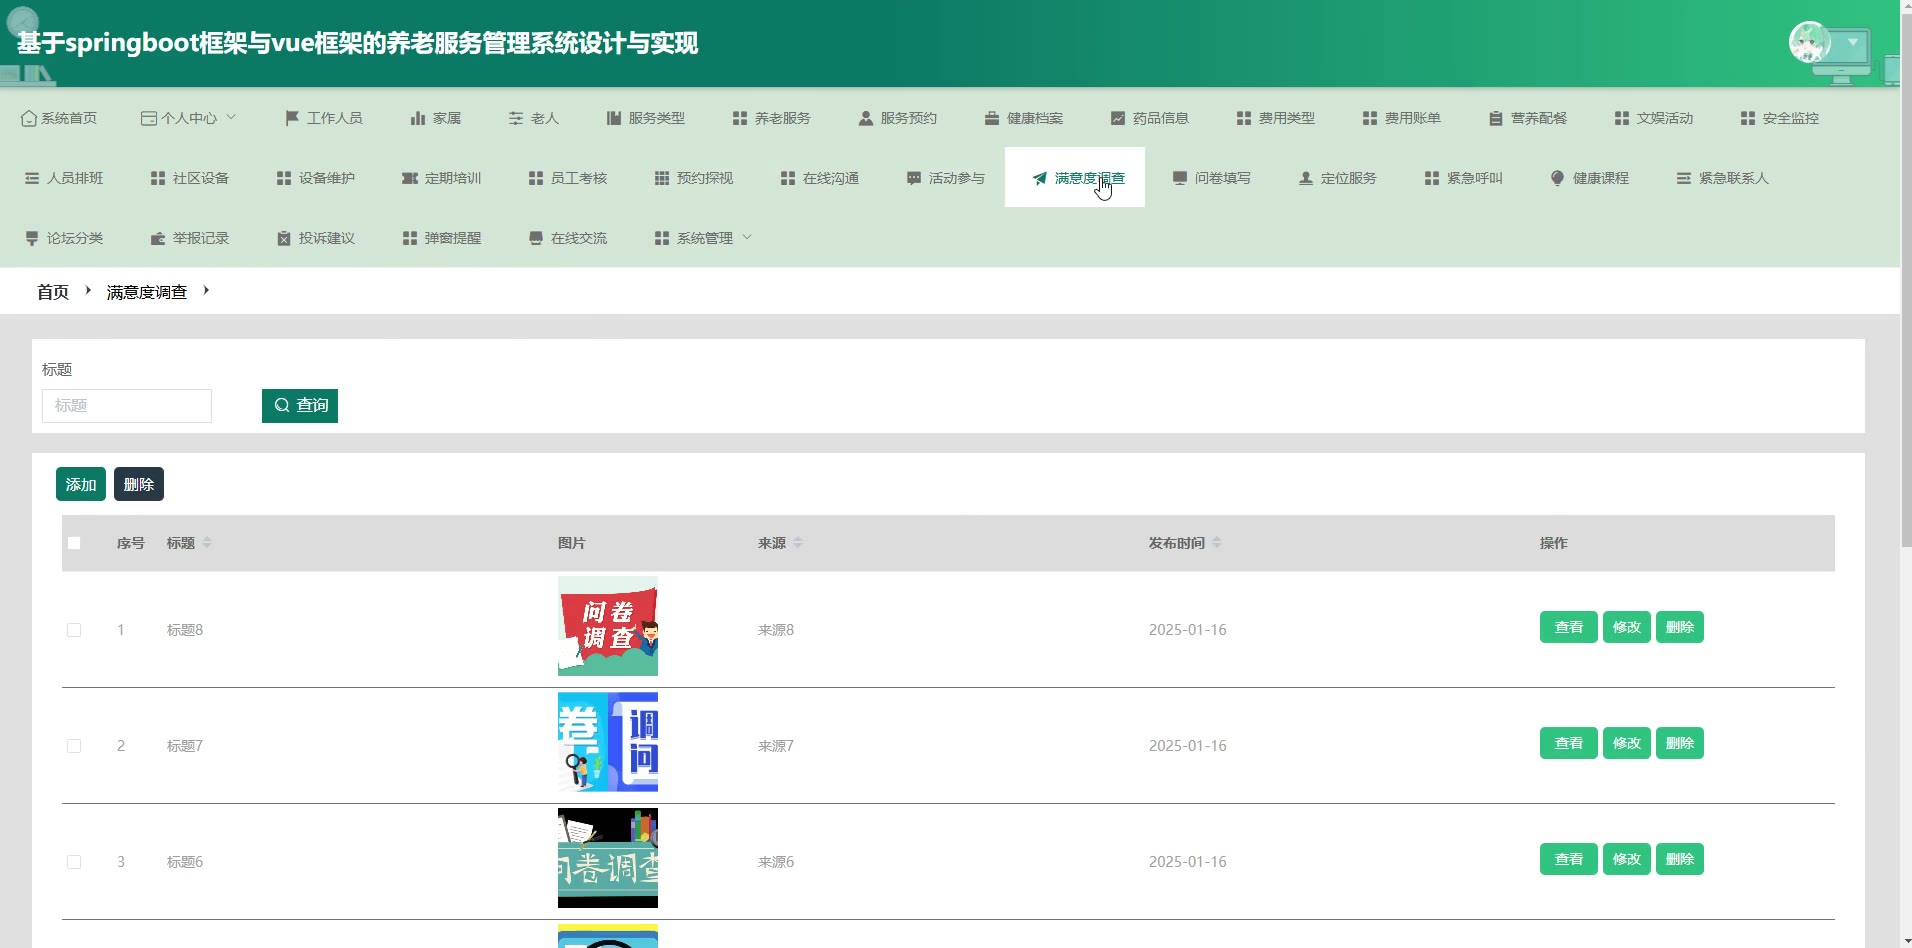
Task: Open the thumbnail image for 标题8
Action: tap(608, 626)
